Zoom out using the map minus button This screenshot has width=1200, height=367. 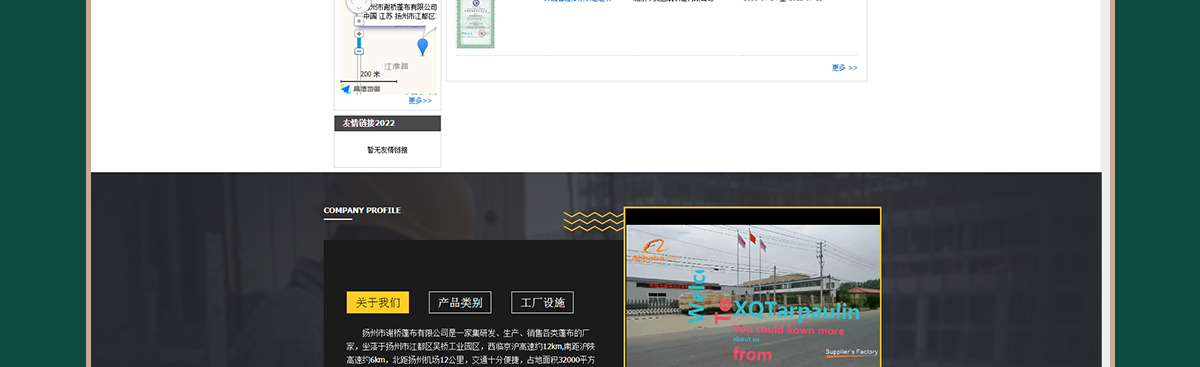(x=359, y=51)
